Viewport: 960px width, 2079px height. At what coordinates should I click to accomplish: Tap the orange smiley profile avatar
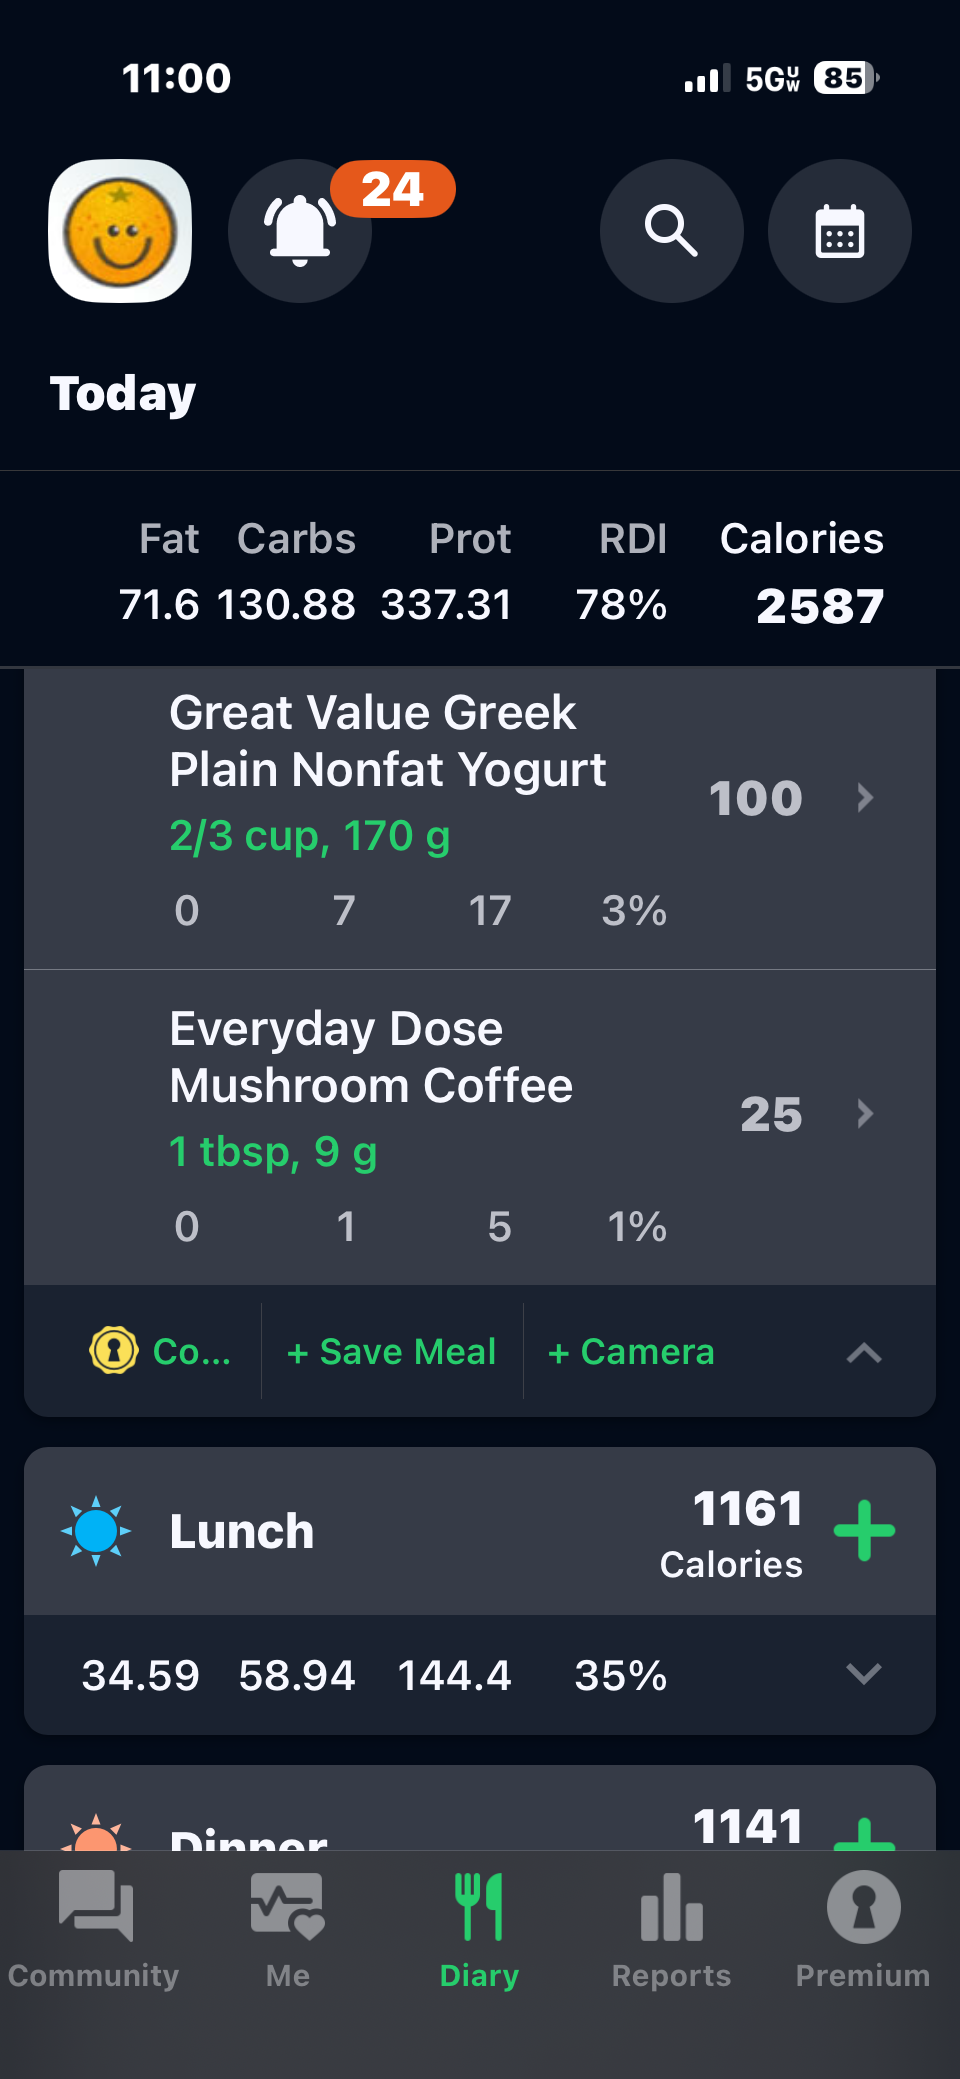(120, 231)
